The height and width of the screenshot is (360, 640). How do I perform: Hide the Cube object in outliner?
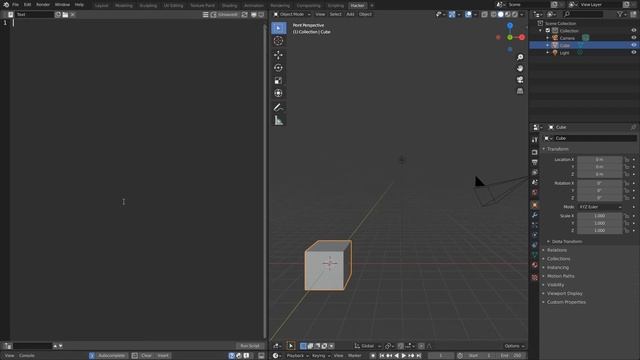tap(633, 45)
